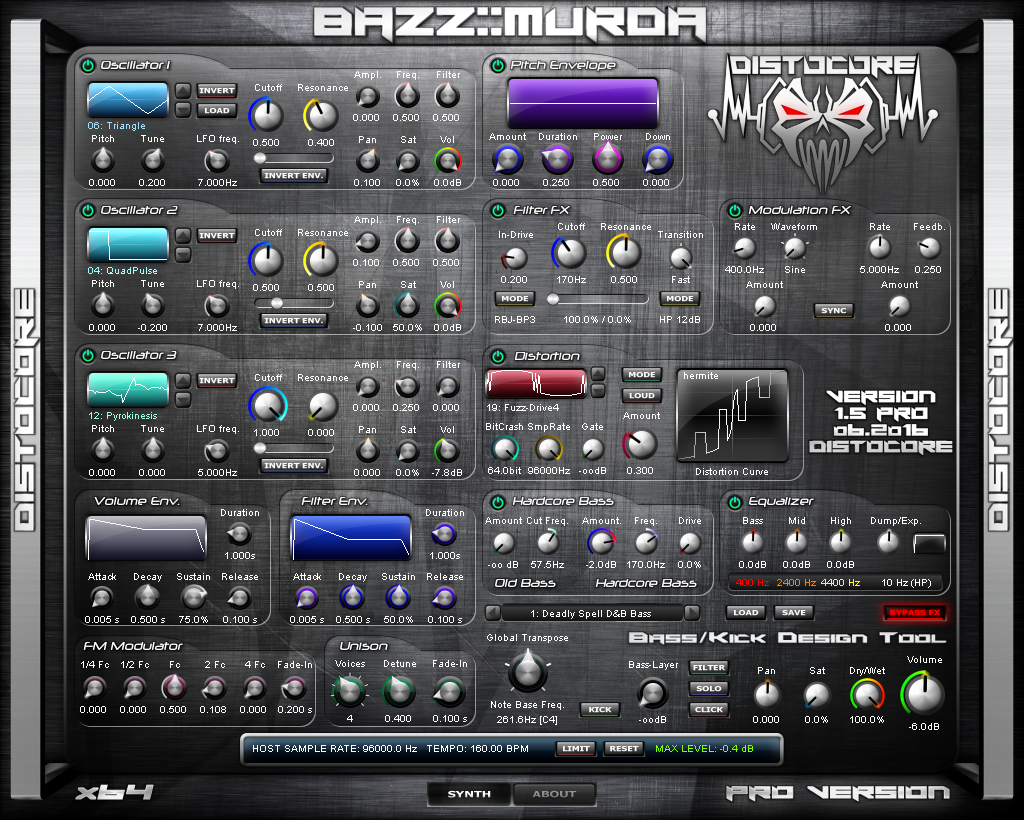This screenshot has height=820, width=1024.
Task: Click Filter FX MODE button above HP 12dB
Action: [x=680, y=299]
